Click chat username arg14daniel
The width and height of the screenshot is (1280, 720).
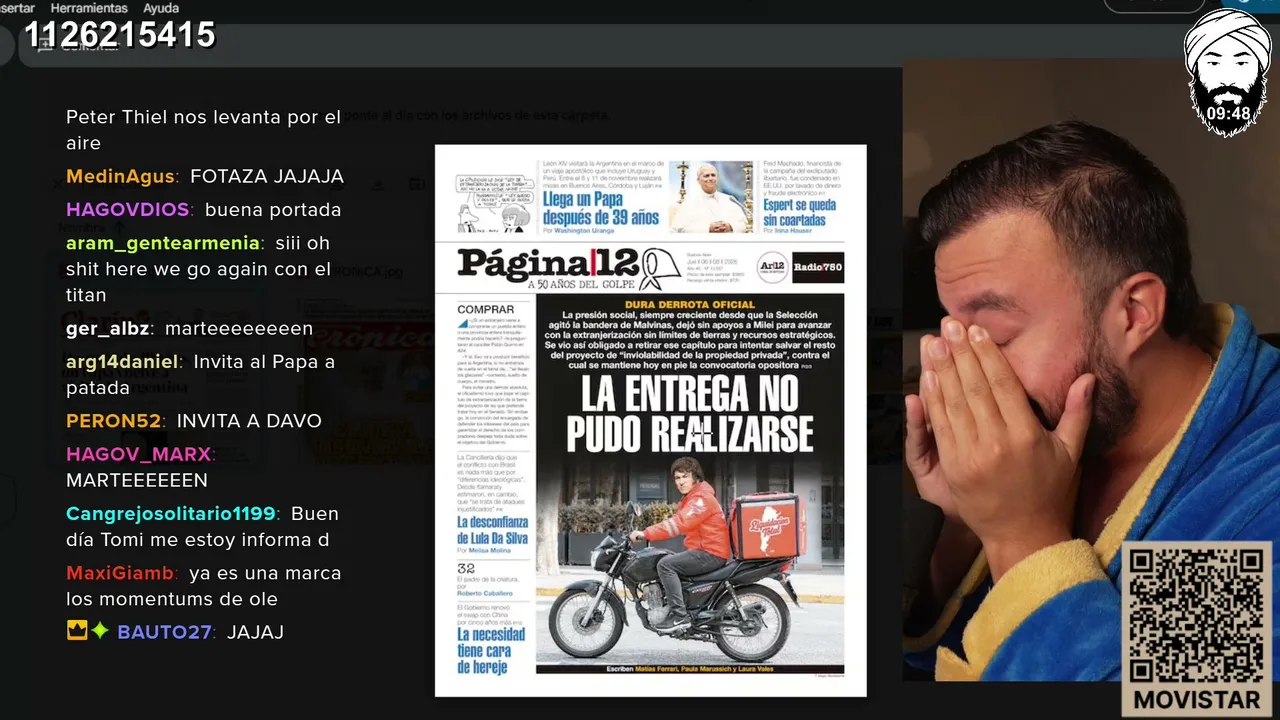click(x=122, y=362)
